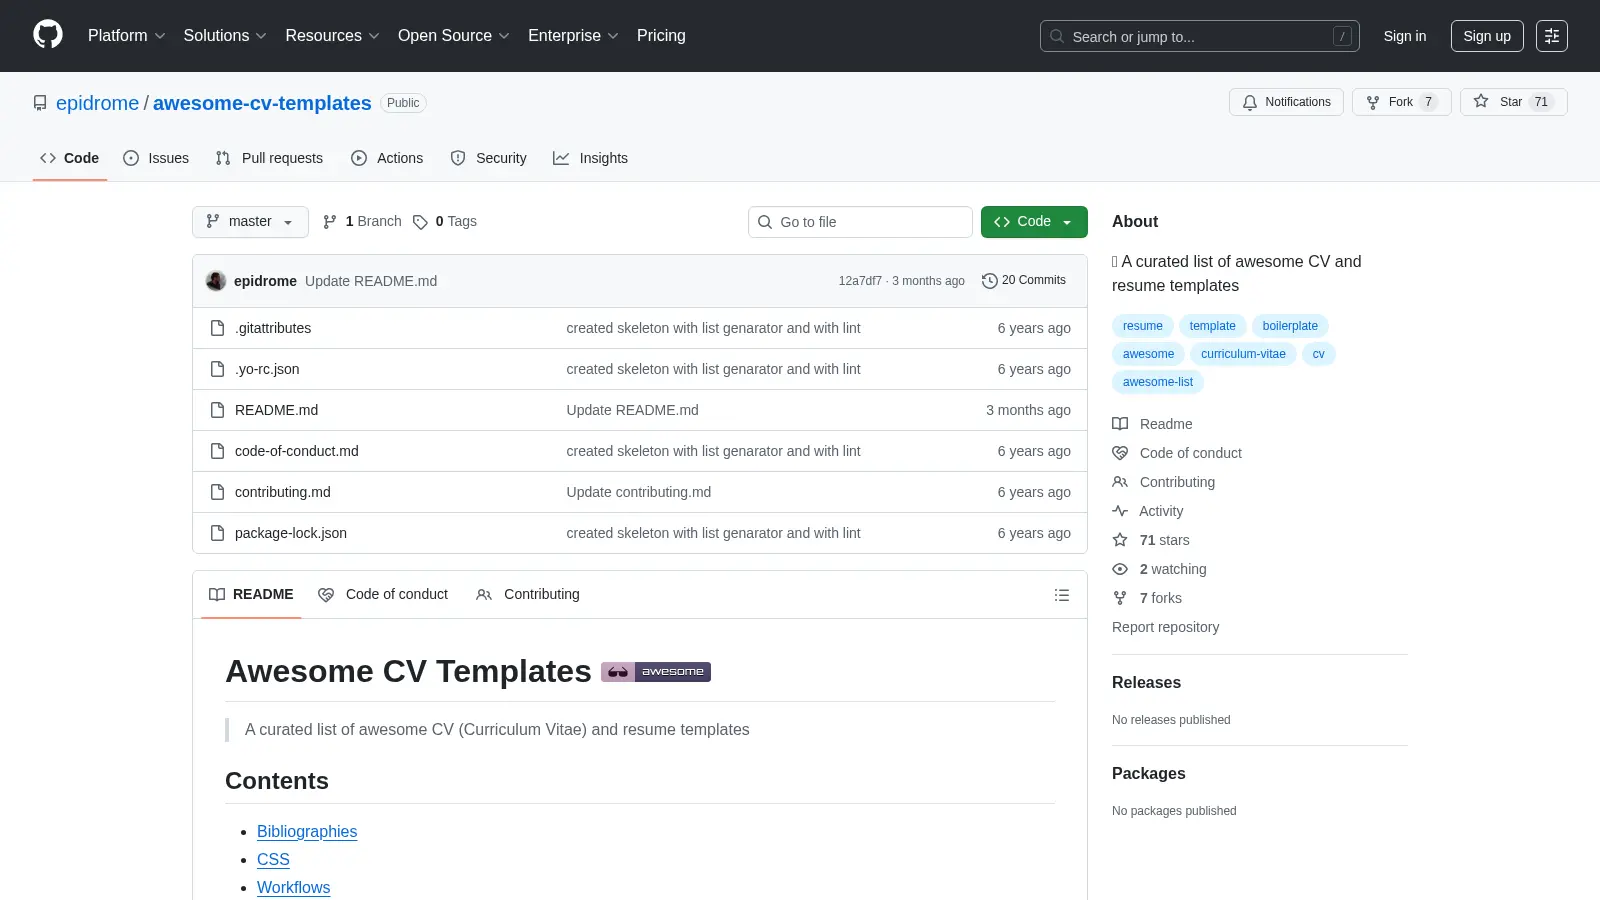Open the Update contributing.md commit message
1600x900 pixels.
tap(638, 492)
